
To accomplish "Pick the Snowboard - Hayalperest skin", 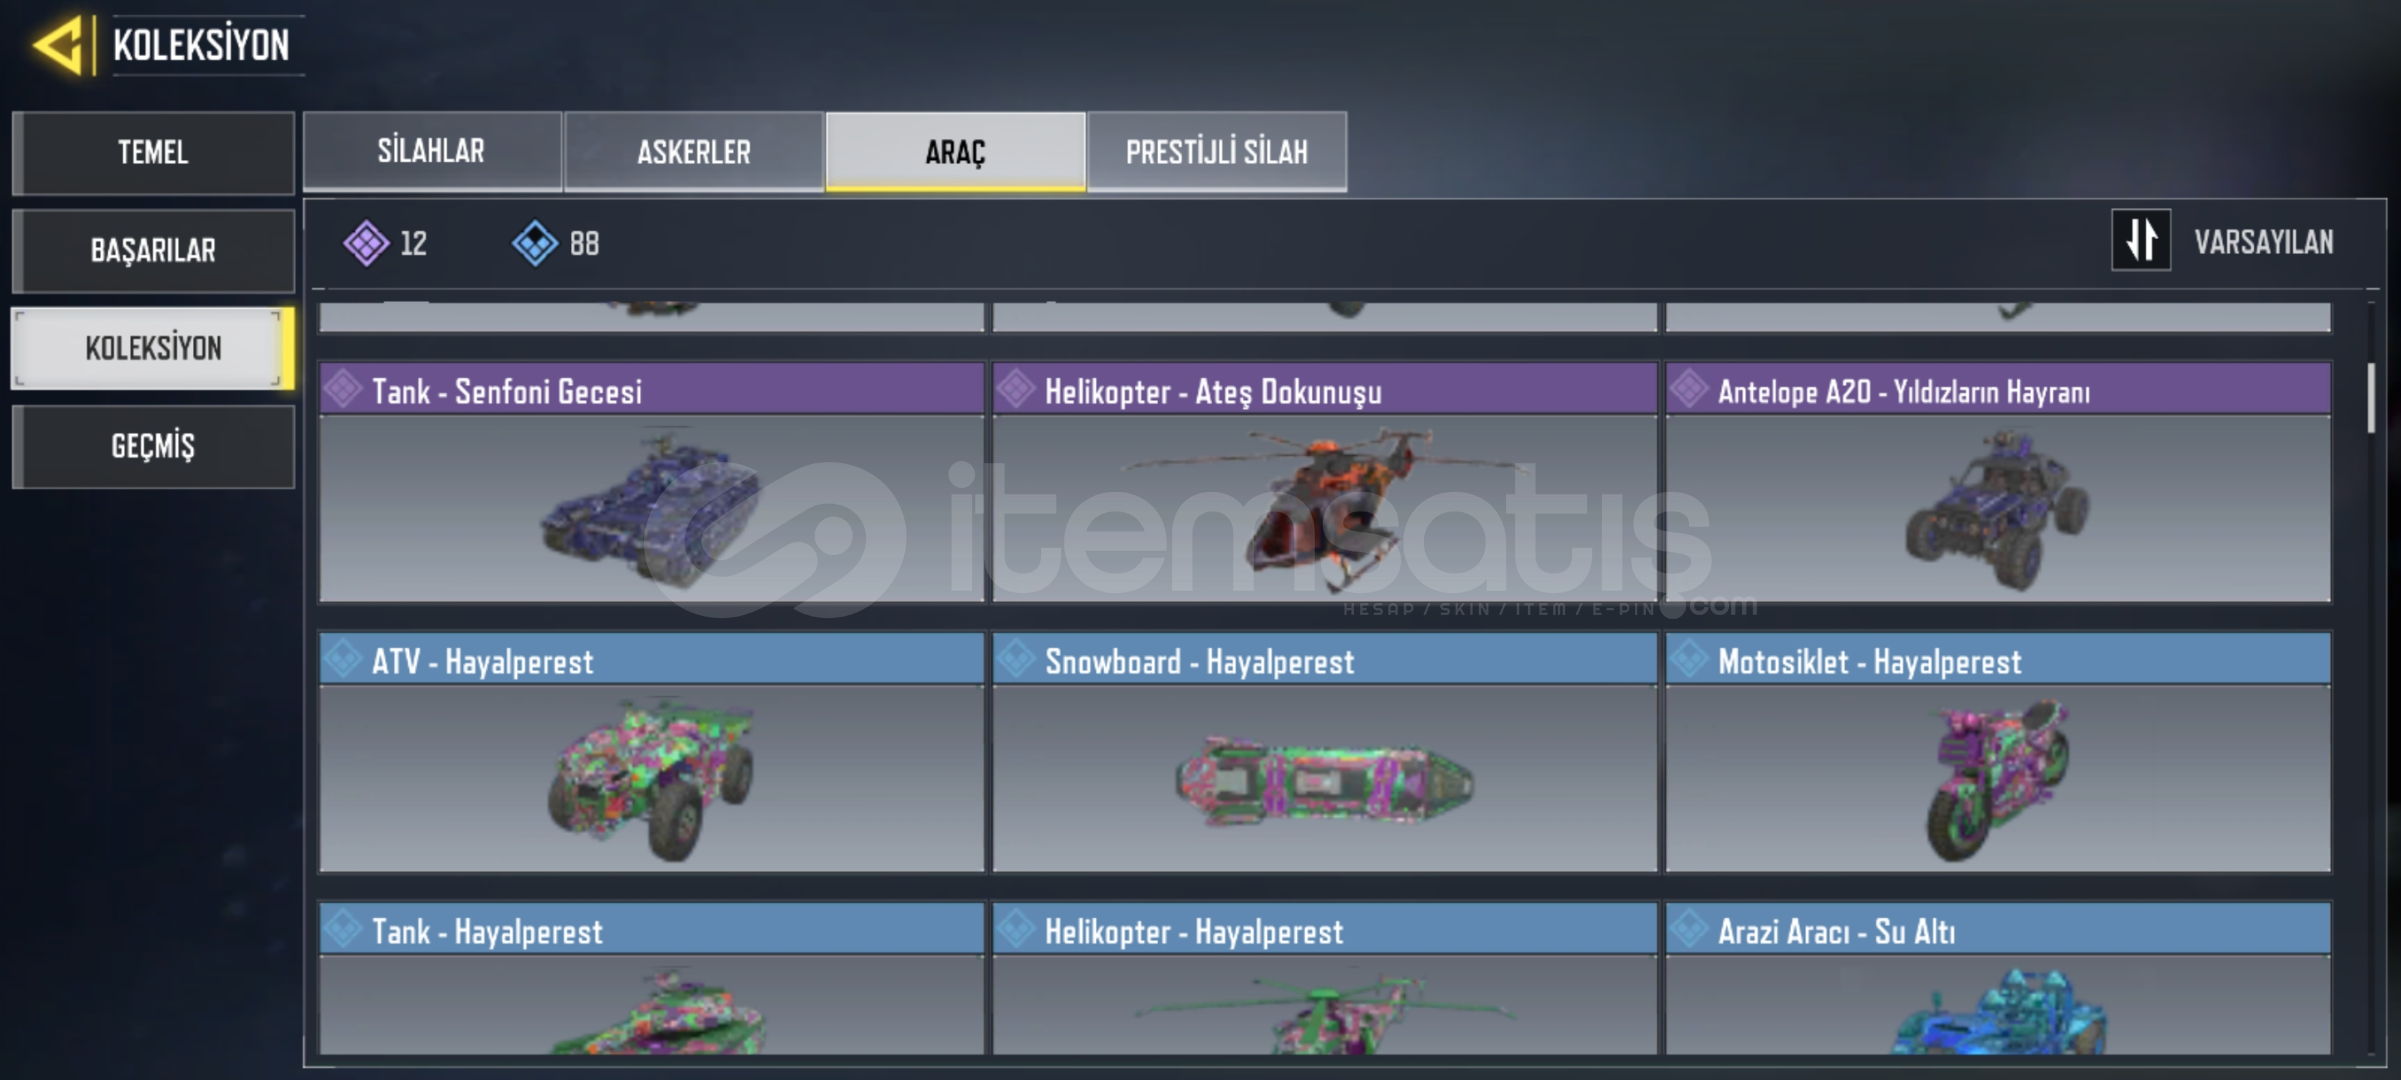I will point(1325,752).
